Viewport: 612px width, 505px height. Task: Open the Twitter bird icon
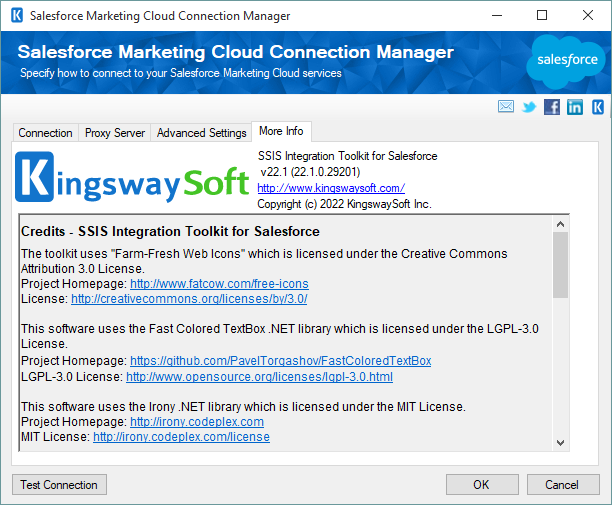pos(529,107)
